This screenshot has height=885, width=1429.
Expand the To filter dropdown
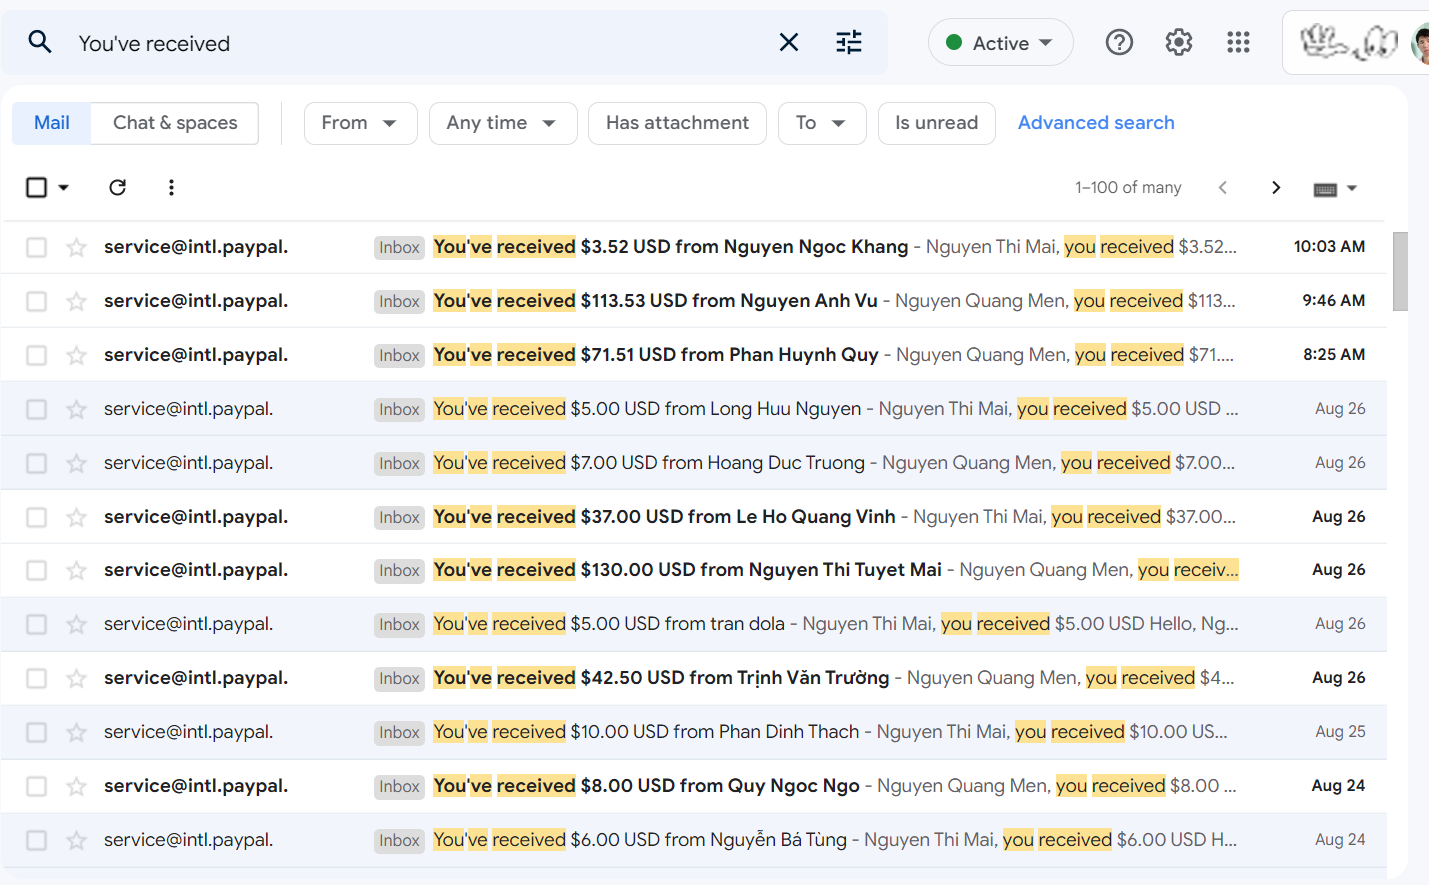click(x=822, y=123)
